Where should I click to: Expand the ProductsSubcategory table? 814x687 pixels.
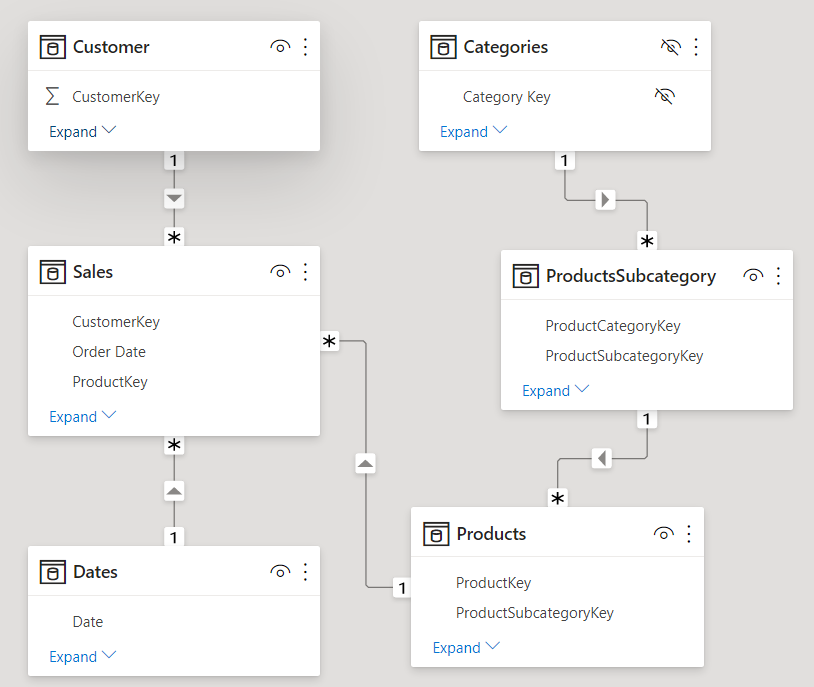pyautogui.click(x=556, y=391)
